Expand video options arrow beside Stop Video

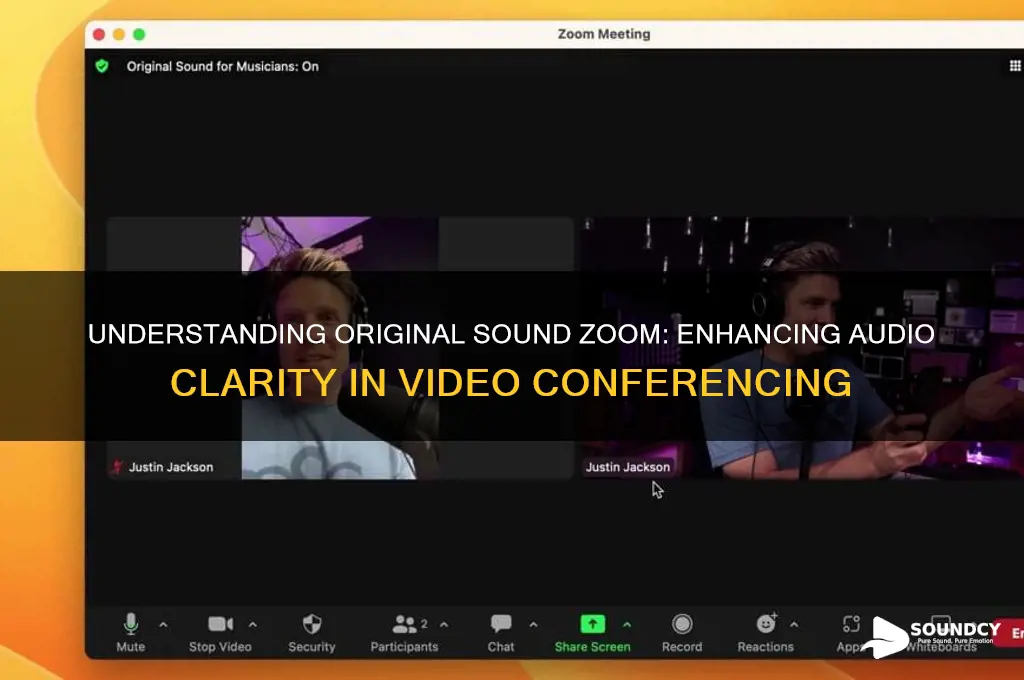pyautogui.click(x=253, y=625)
